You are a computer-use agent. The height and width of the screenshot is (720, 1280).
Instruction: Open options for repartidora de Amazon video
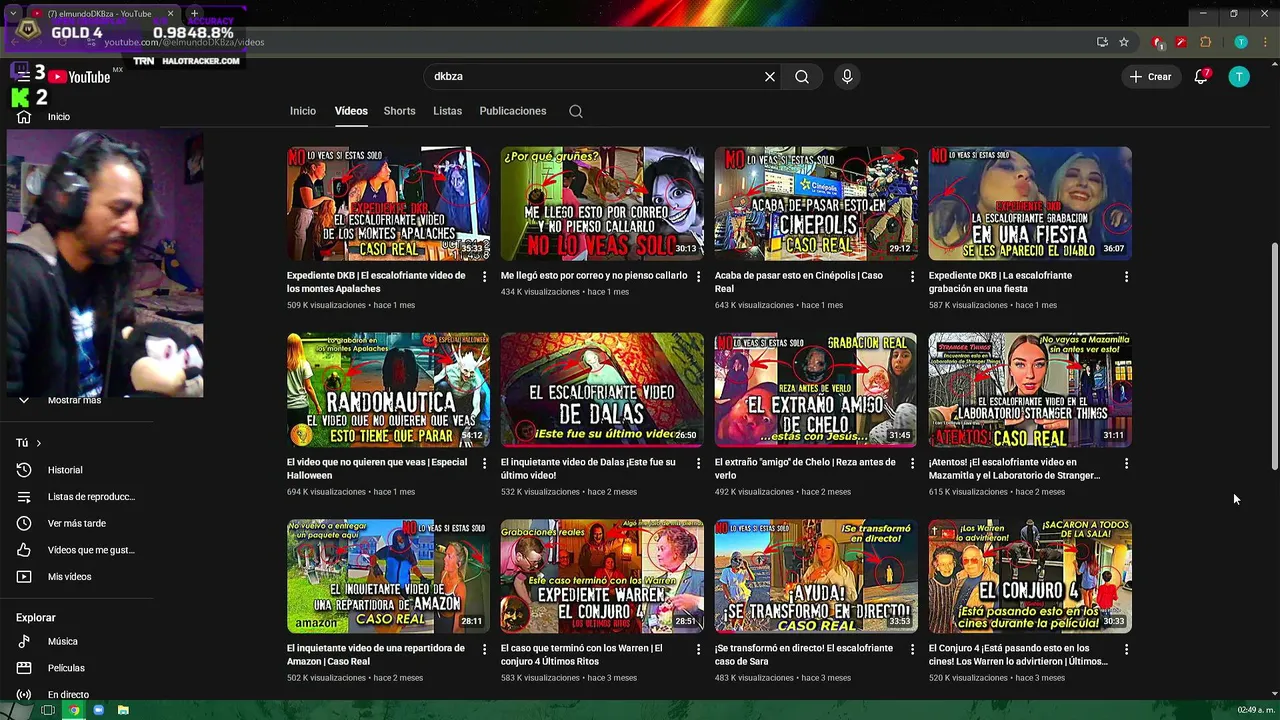[x=484, y=649]
